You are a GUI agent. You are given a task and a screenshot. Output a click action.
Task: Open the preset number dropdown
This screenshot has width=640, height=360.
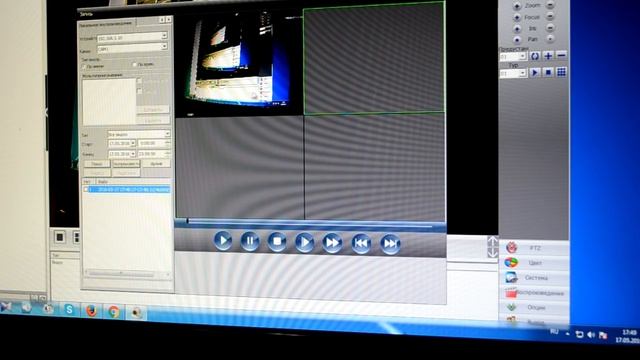(x=522, y=56)
